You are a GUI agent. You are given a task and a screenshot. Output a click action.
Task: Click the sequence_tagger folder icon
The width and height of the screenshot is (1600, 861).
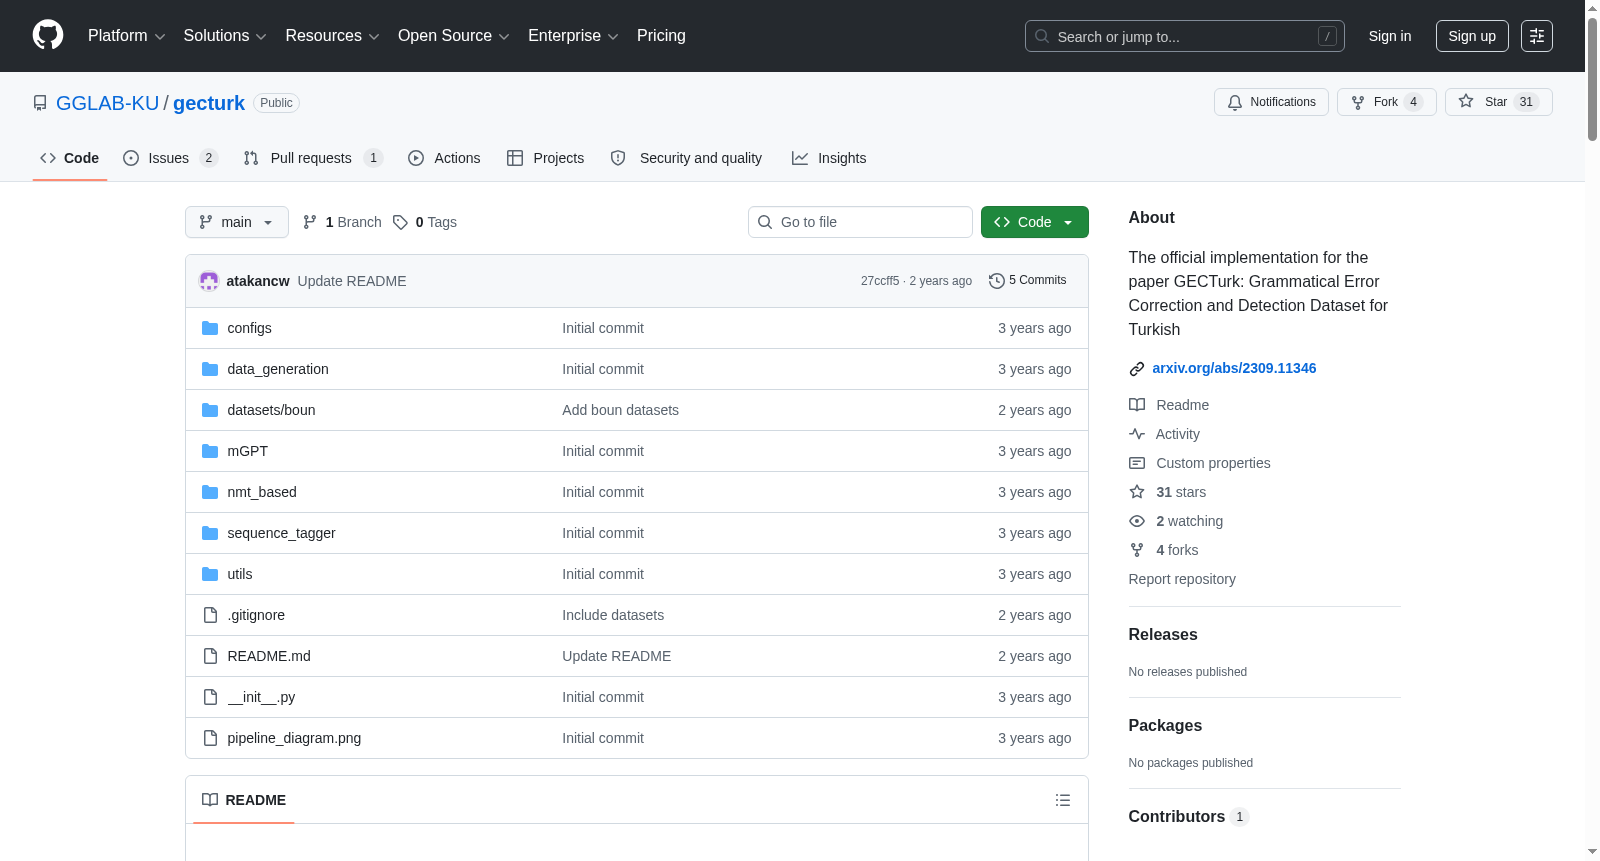tap(210, 533)
